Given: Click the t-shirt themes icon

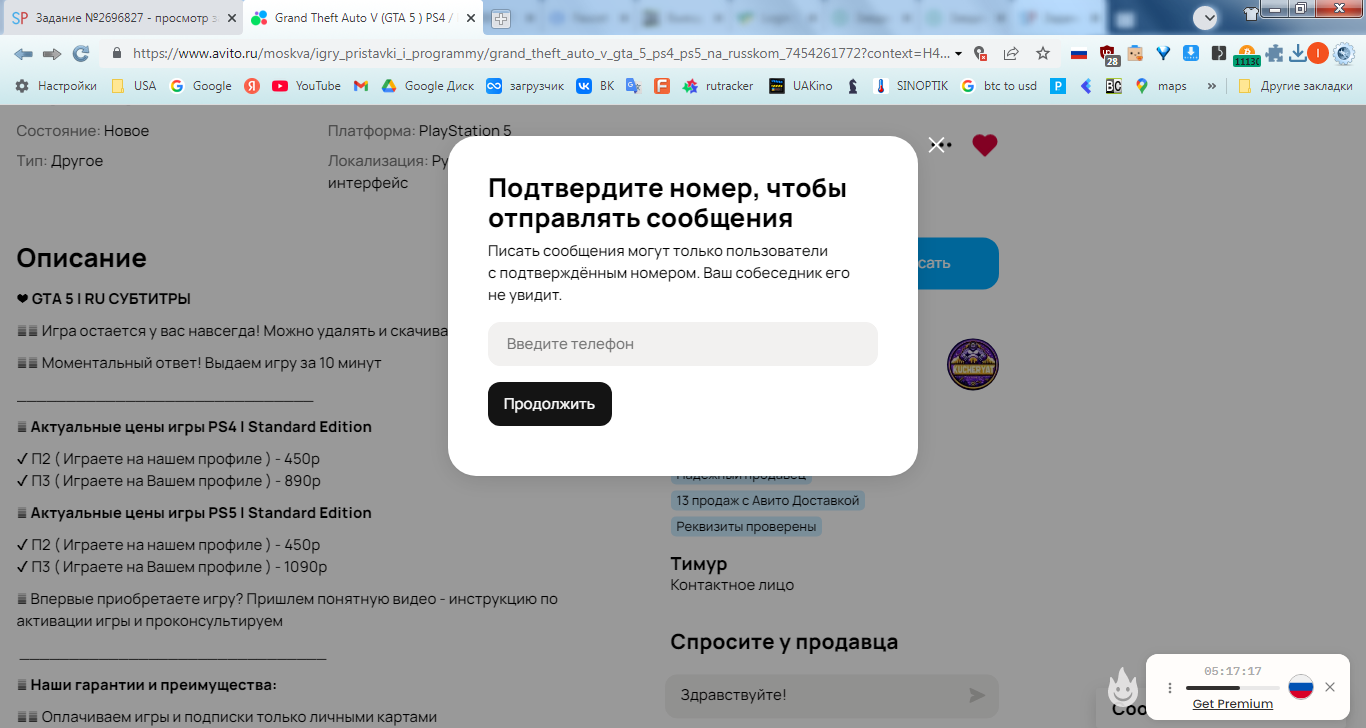Looking at the screenshot, I should point(1251,14).
